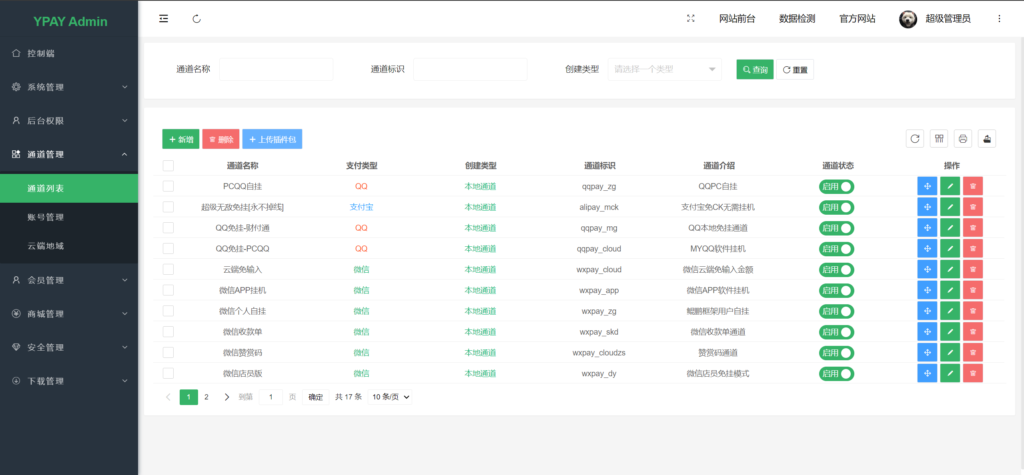The width and height of the screenshot is (1024, 475).
Task: Expand the 商城管理 sidebar menu
Action: [x=69, y=314]
